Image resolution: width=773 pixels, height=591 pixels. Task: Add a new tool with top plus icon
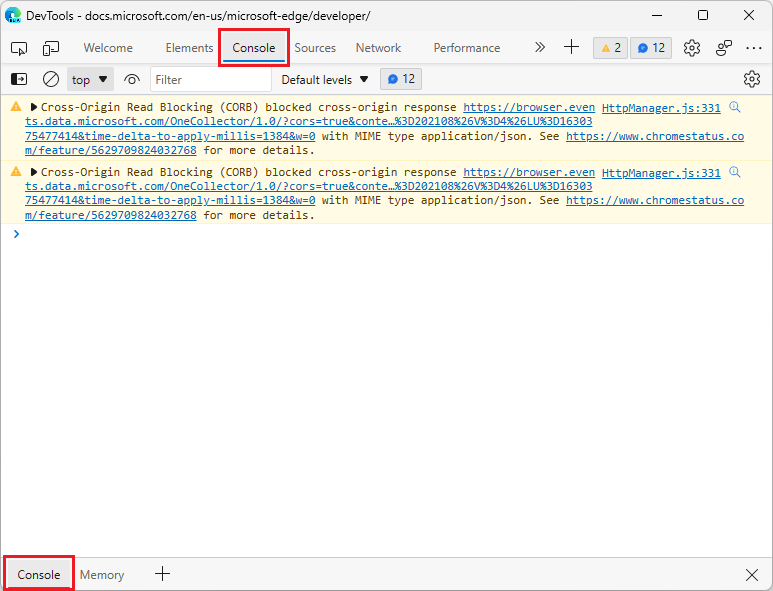(571, 47)
